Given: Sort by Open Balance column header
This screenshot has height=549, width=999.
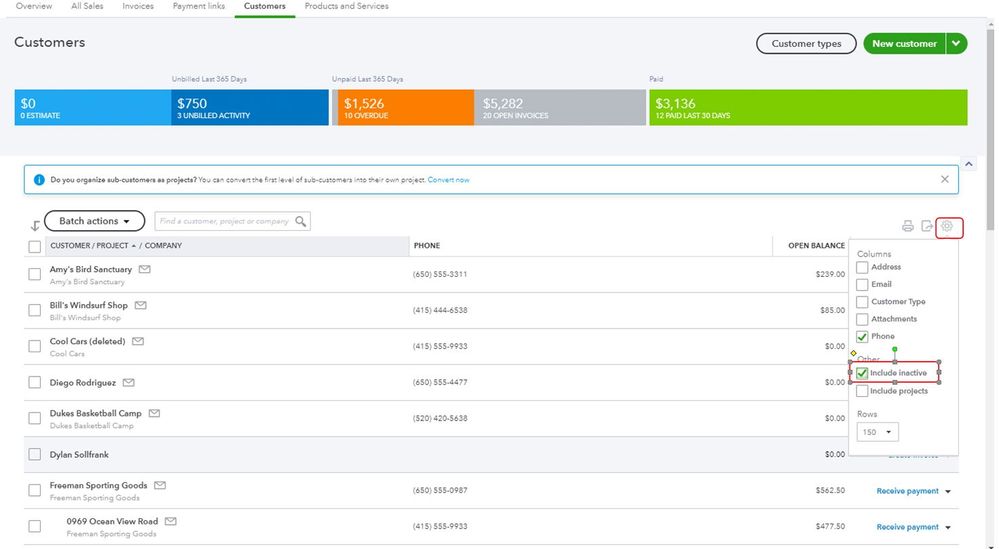Looking at the screenshot, I should click(816, 246).
